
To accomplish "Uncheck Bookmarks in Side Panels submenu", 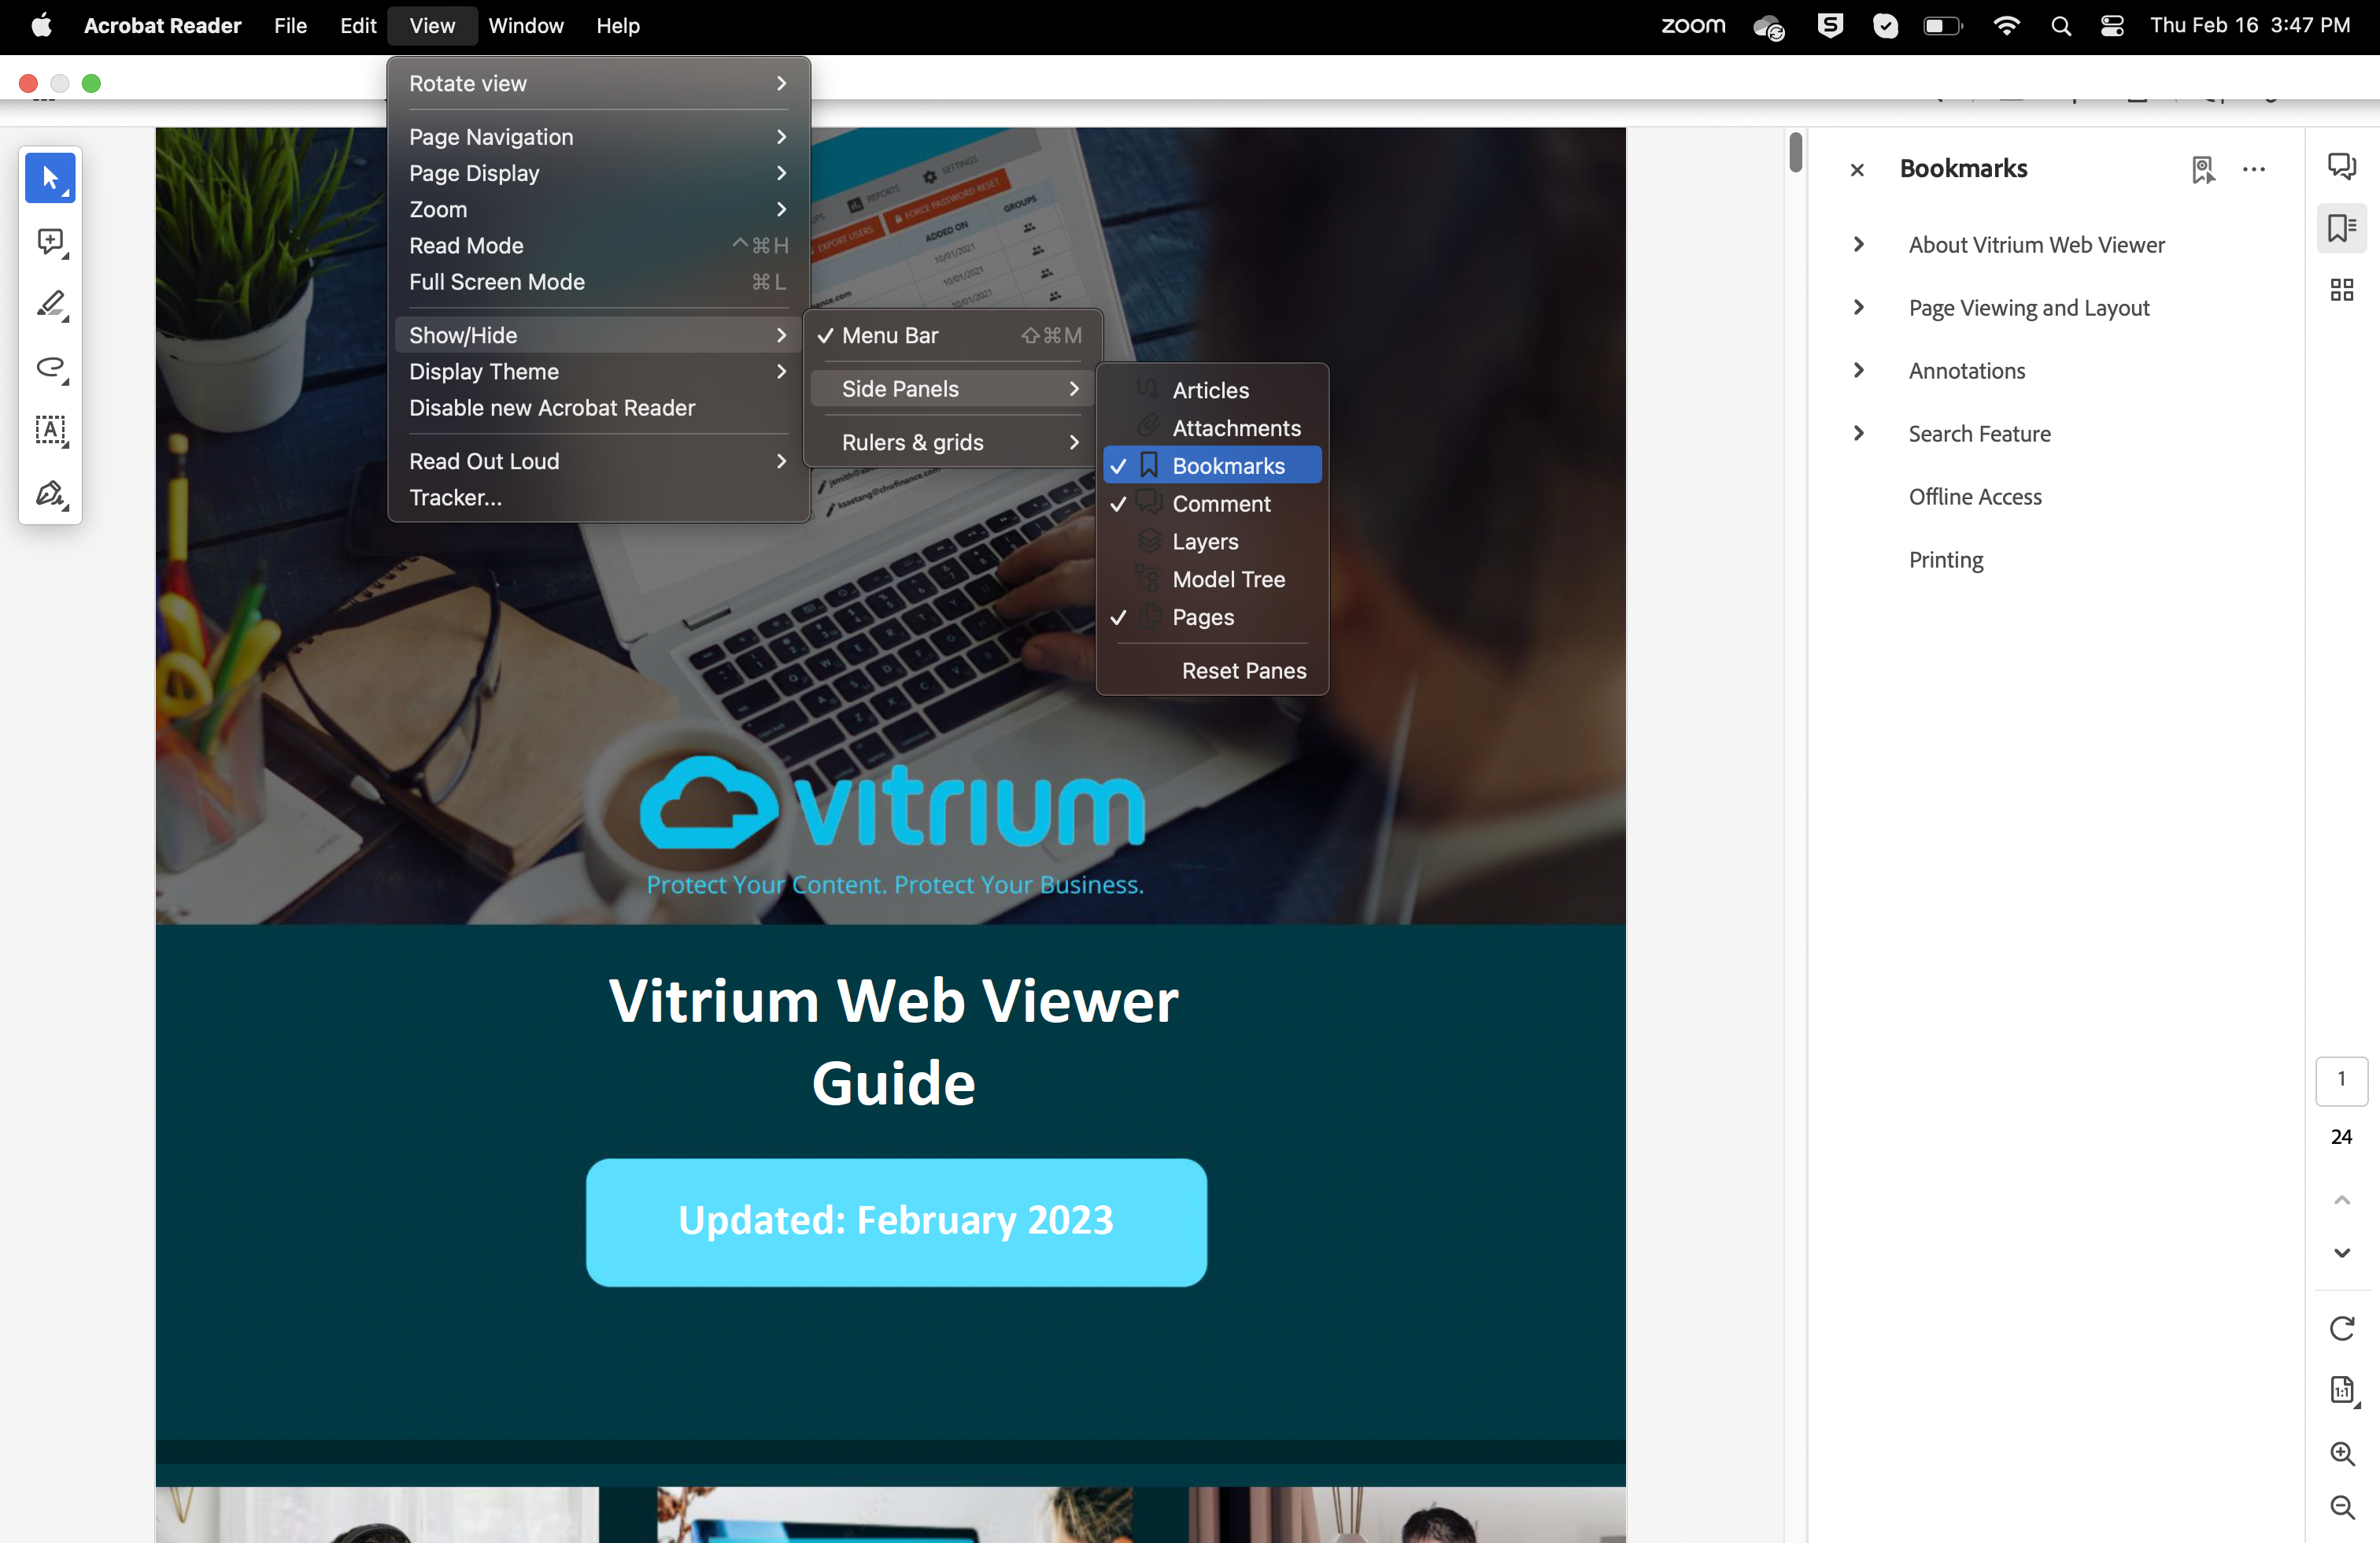I will [1212, 466].
